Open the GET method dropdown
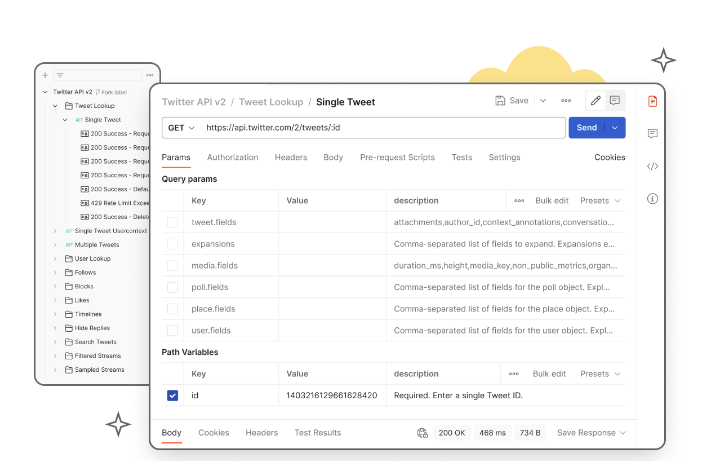Screen dimensions: 702x461 181,128
